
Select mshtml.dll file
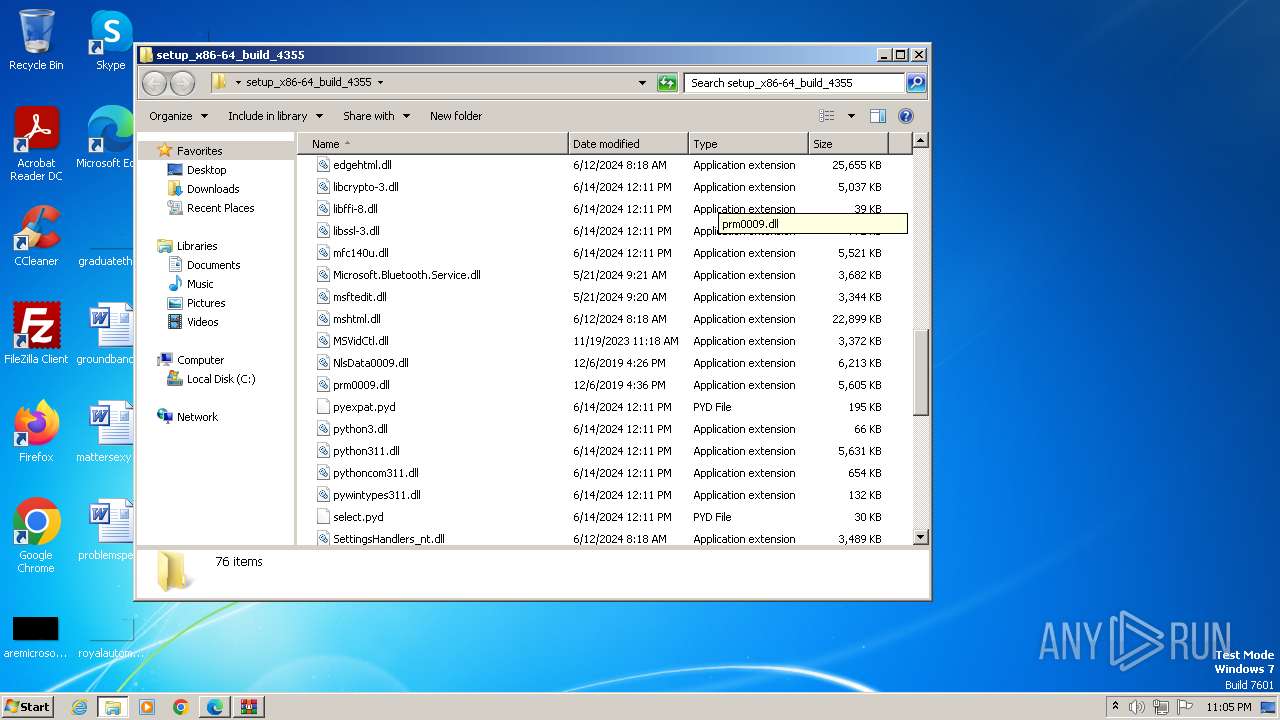357,319
